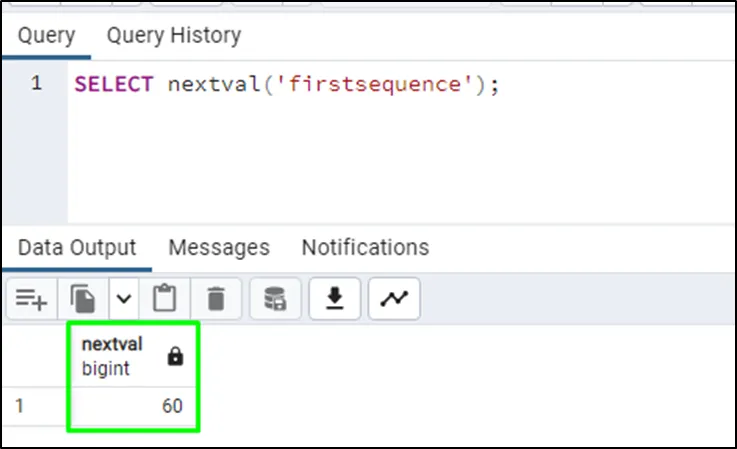This screenshot has height=449, width=737.
Task: Click line number 1 in editor gutter
Action: pos(36,84)
